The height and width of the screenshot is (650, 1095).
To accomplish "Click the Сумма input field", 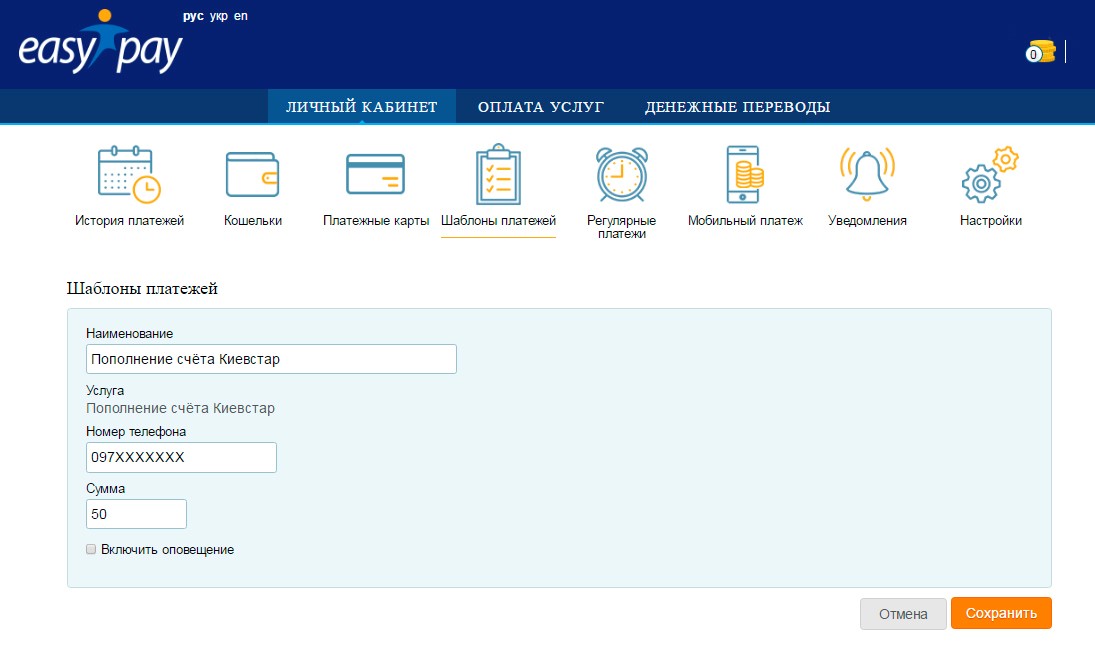I will (136, 514).
